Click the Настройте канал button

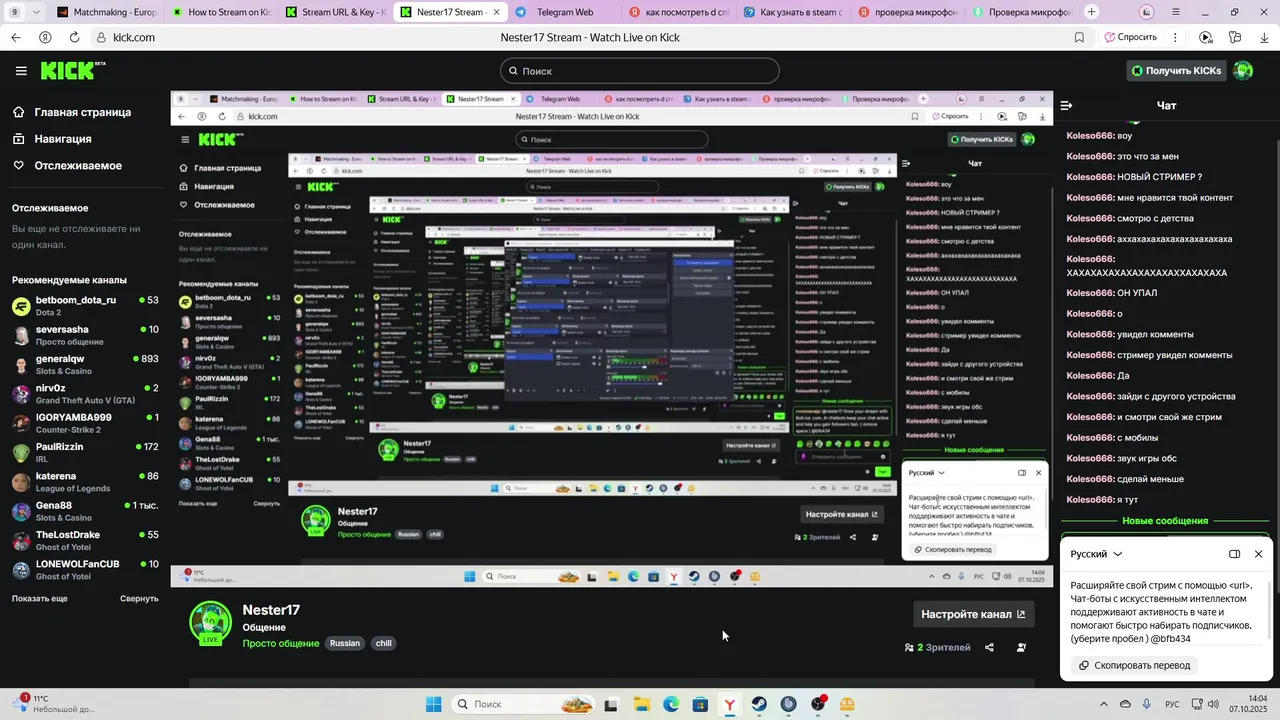click(973, 614)
